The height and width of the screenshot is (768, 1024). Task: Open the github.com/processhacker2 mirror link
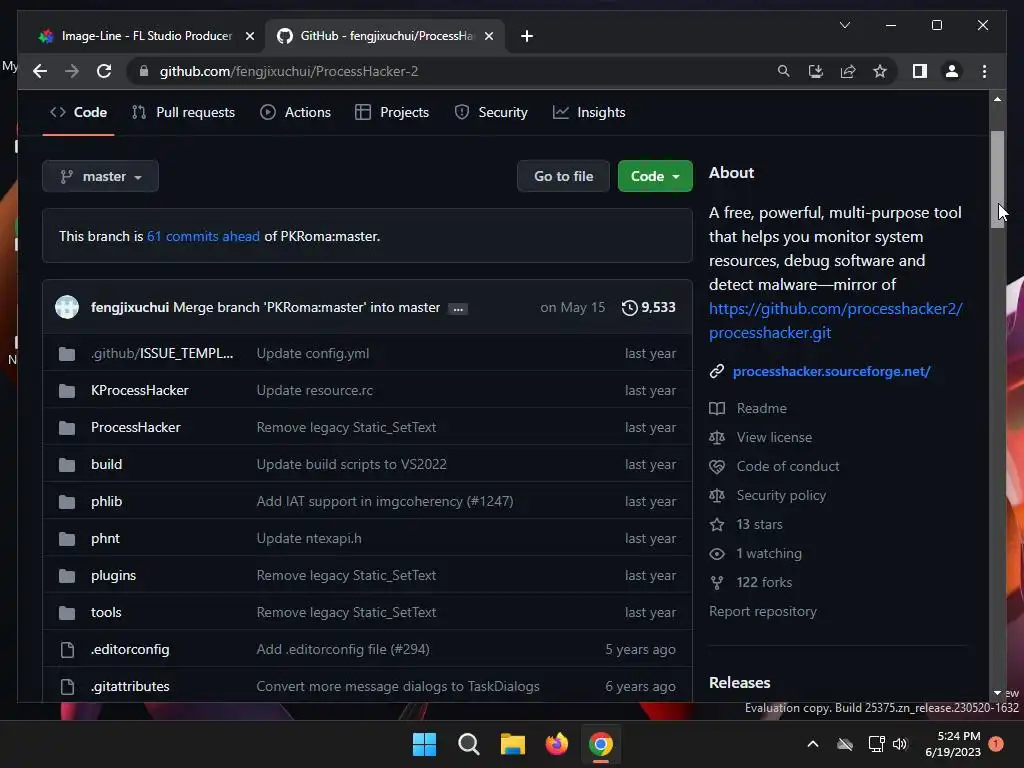point(835,321)
